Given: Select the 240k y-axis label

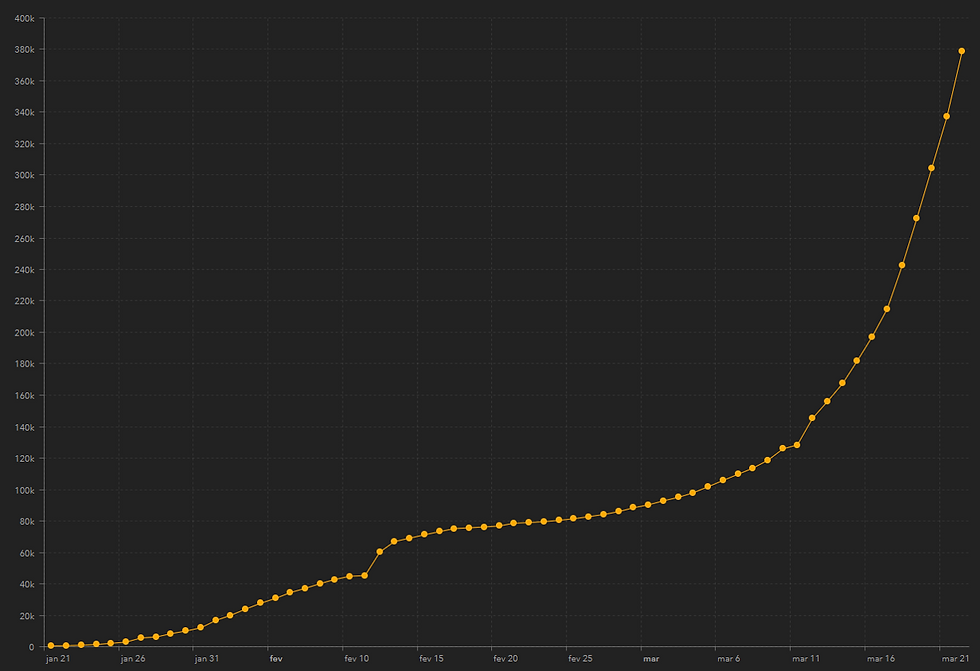Looking at the screenshot, I should pos(24,270).
